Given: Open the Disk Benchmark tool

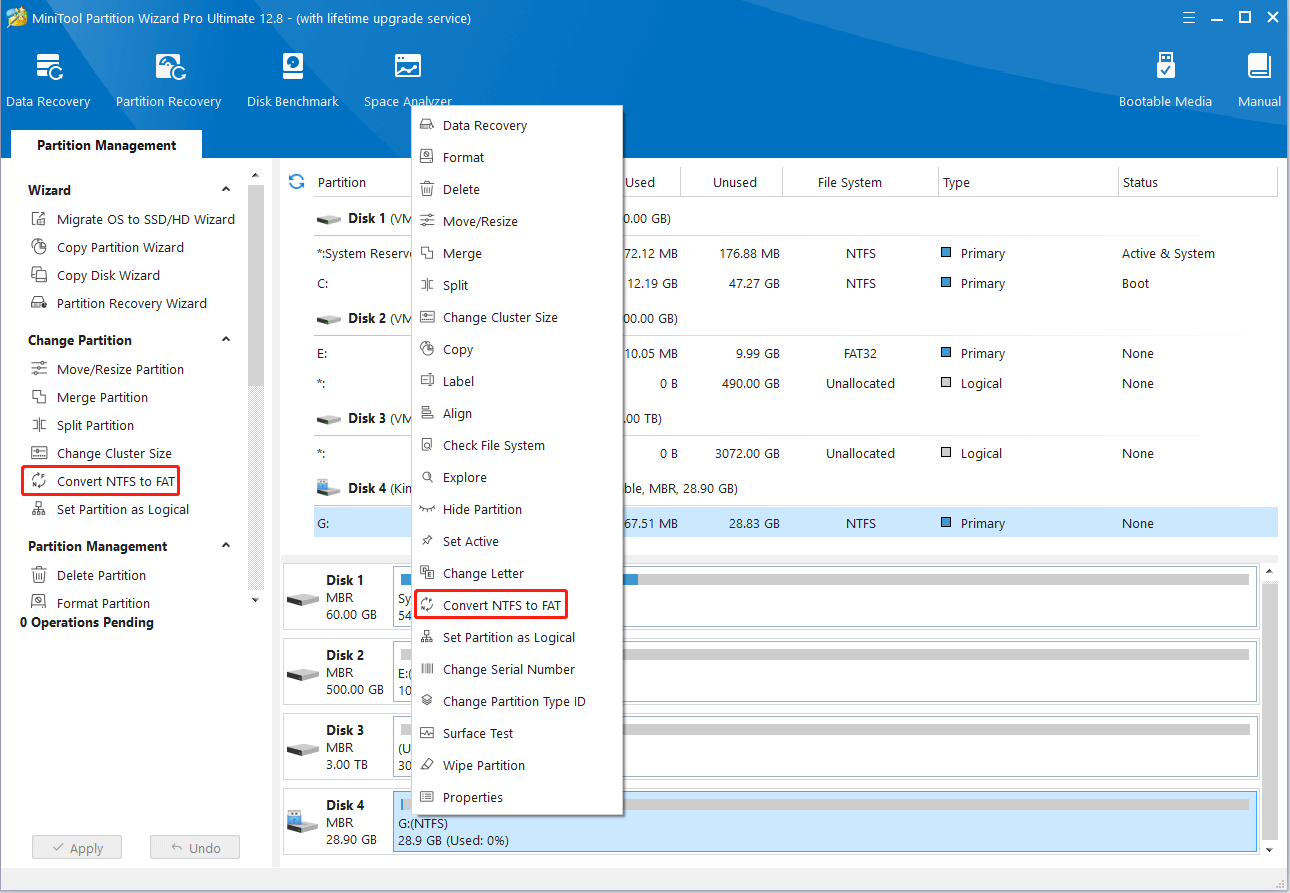Looking at the screenshot, I should [x=293, y=80].
